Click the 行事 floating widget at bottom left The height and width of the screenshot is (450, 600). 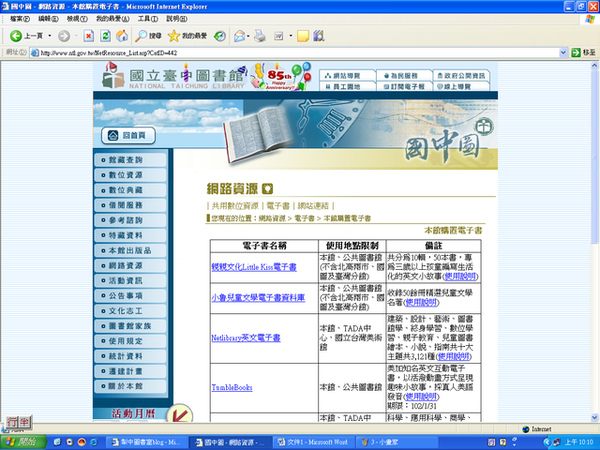point(18,422)
